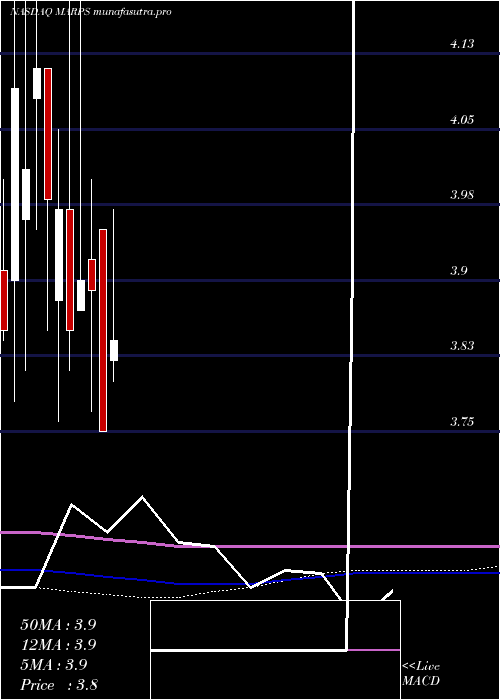Click the 4.05 price axis label
The width and height of the screenshot is (500, 700).
coord(462,120)
